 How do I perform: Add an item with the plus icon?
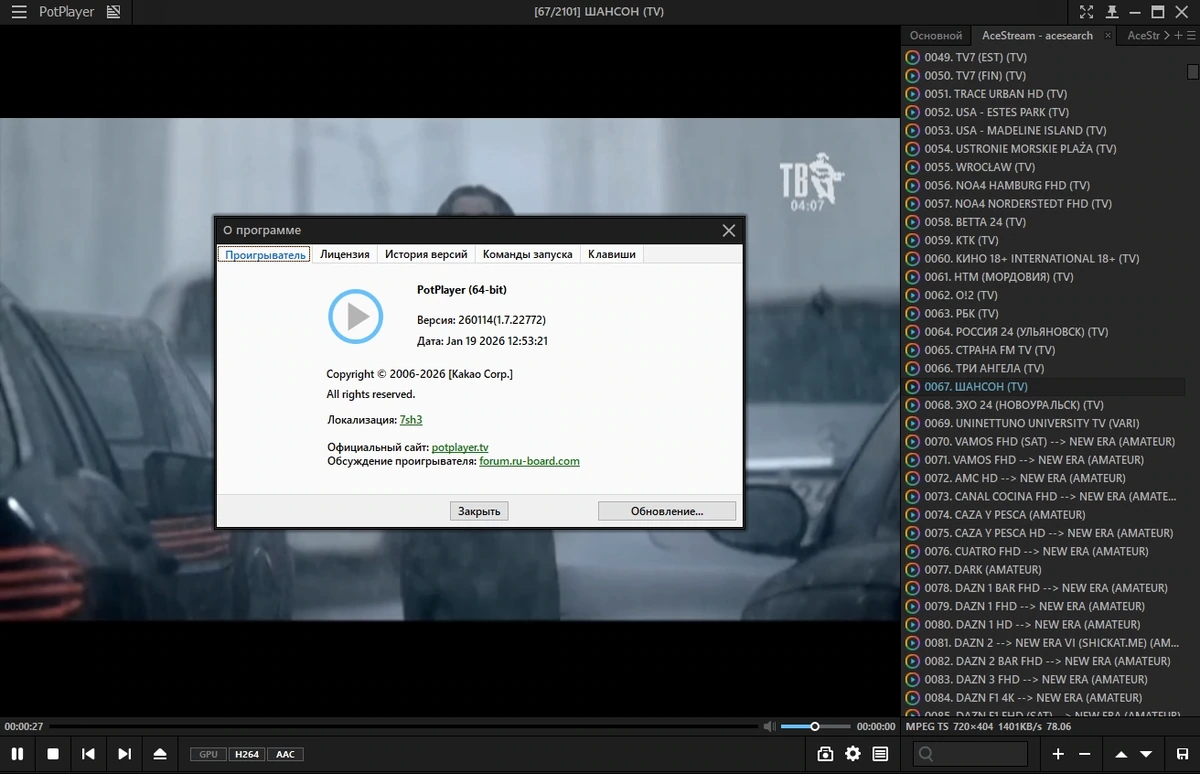tap(1058, 754)
